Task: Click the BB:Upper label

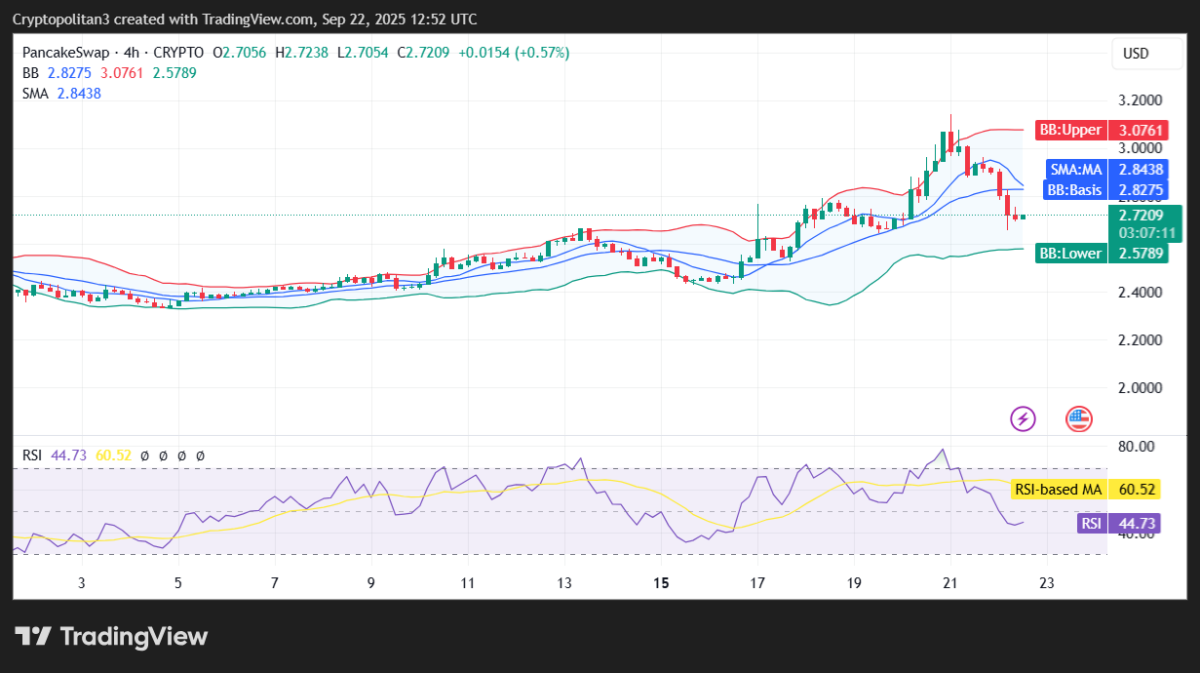Action: pyautogui.click(x=1070, y=130)
